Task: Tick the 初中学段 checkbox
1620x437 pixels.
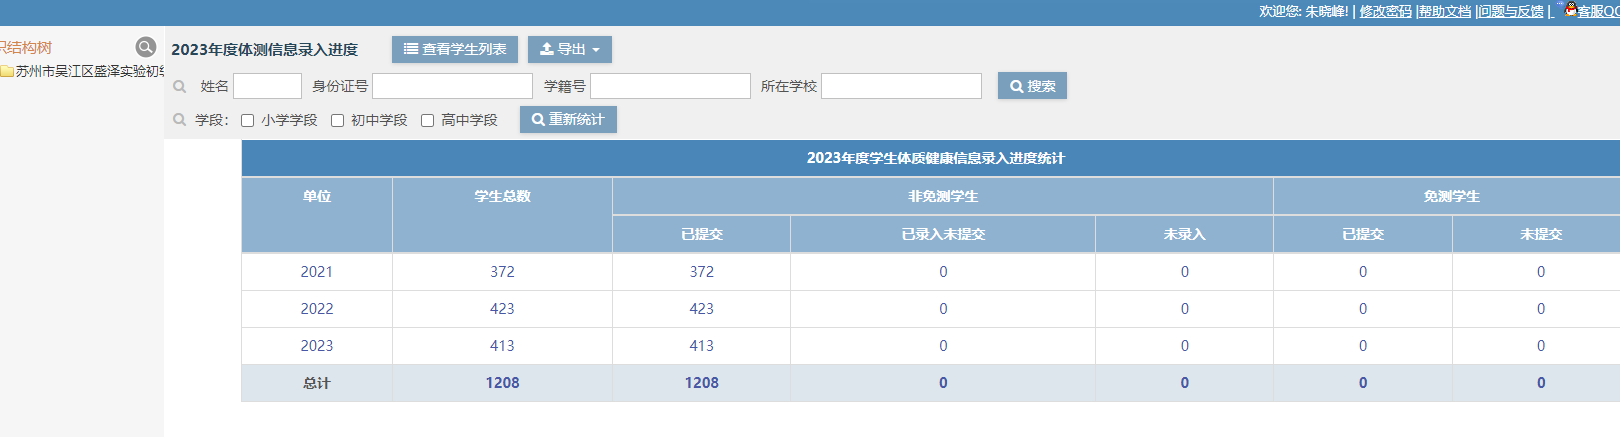Action: pyautogui.click(x=338, y=121)
